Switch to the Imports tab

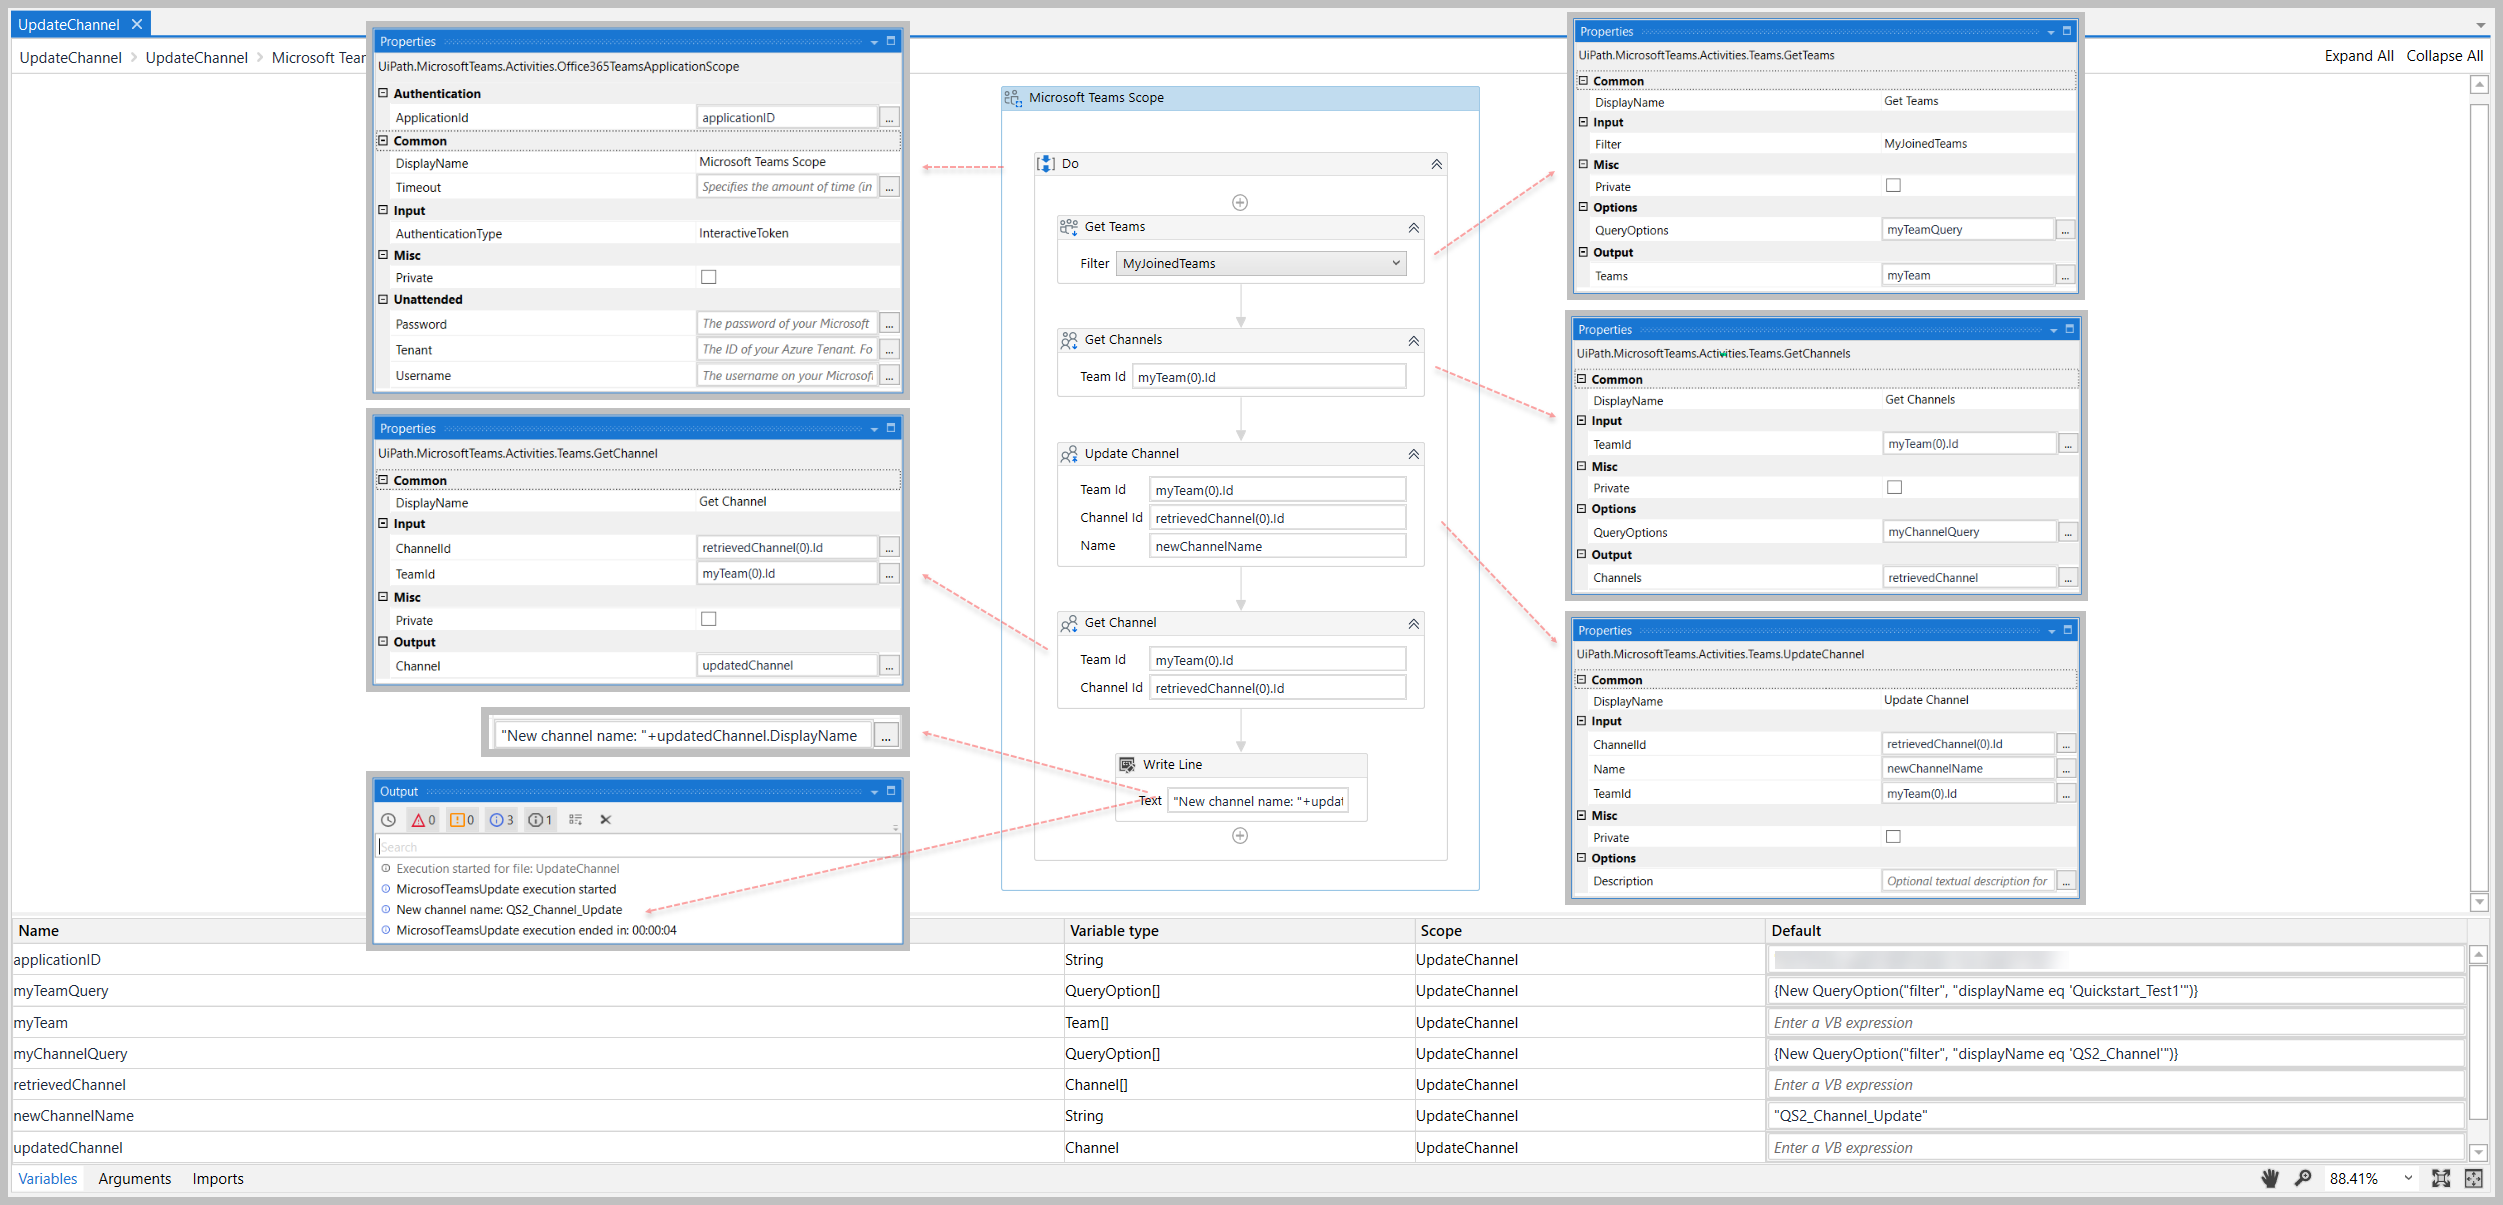[218, 1179]
